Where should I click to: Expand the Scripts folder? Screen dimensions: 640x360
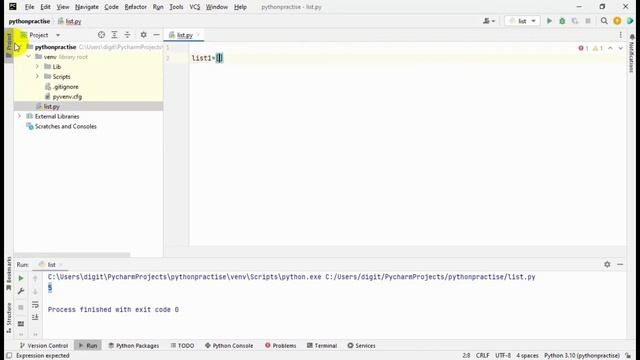coord(37,76)
